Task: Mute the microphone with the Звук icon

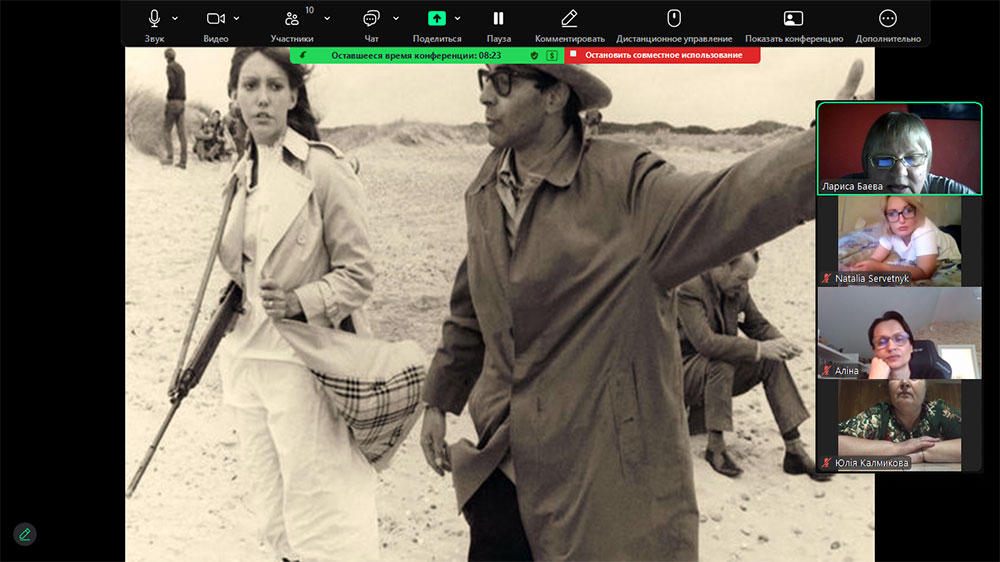Action: tap(154, 18)
